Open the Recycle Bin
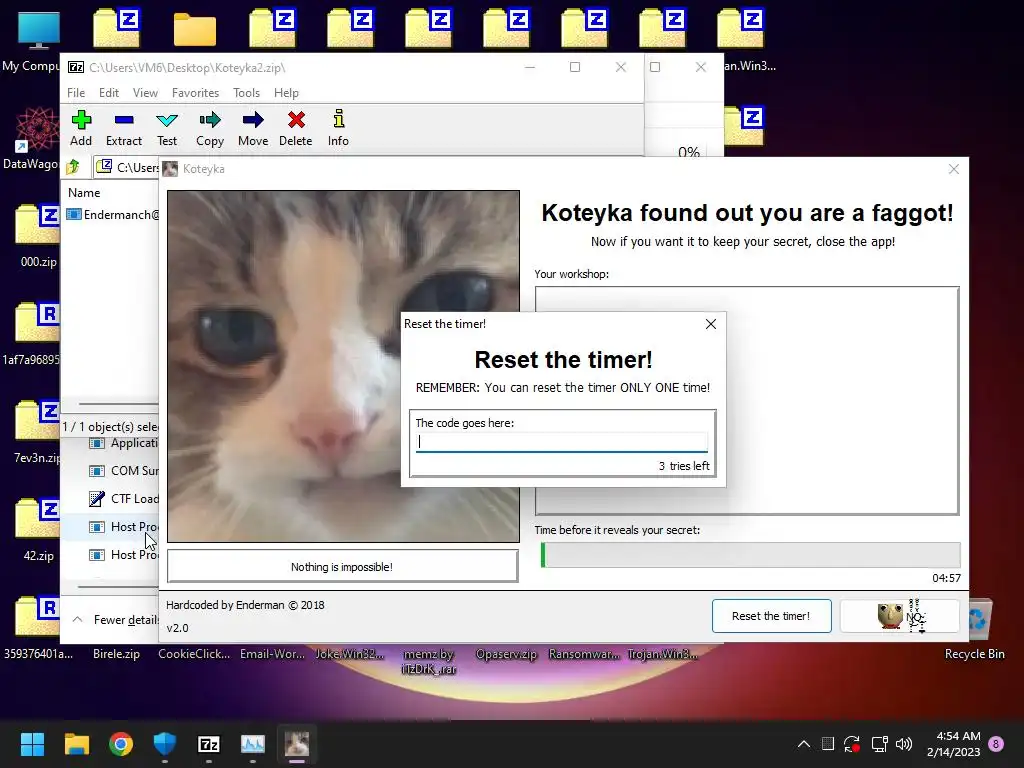The image size is (1024, 768). tap(975, 630)
